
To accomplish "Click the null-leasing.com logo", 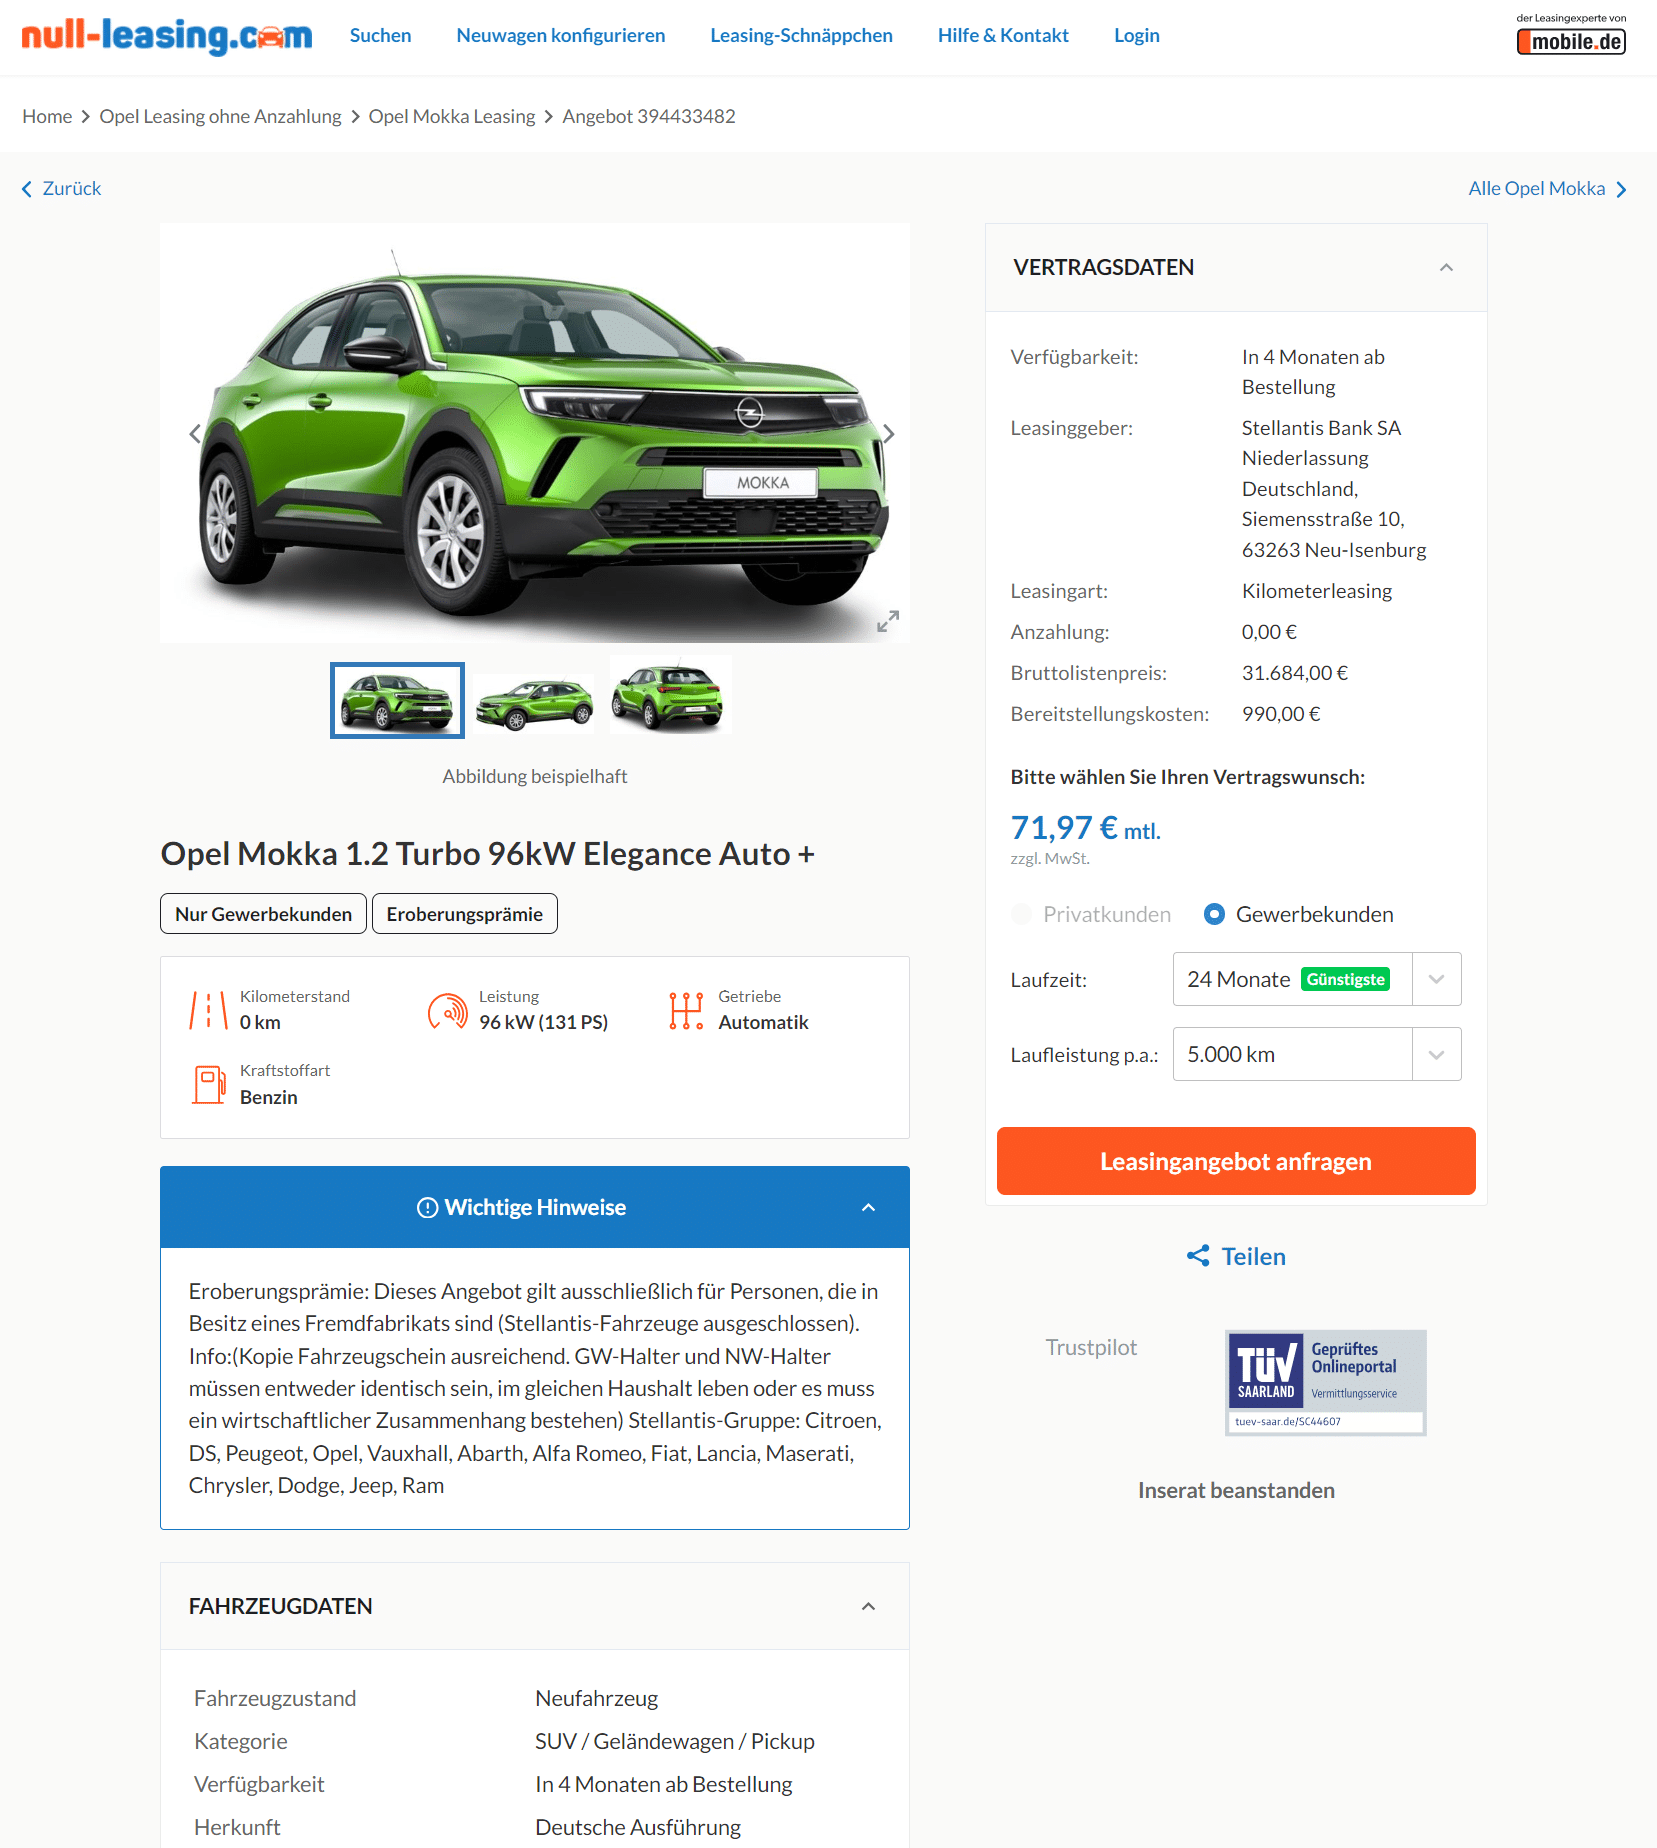I will [167, 35].
